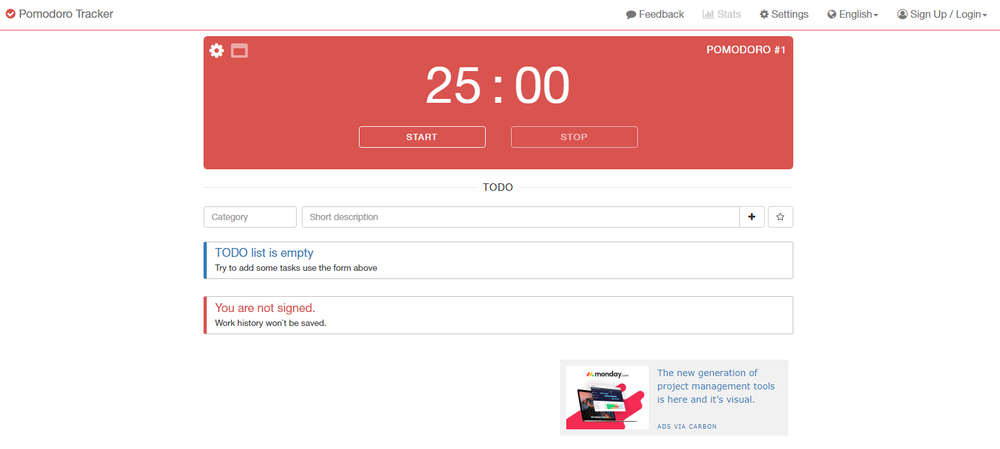Click the STOP button
The image size is (1000, 449).
574,137
